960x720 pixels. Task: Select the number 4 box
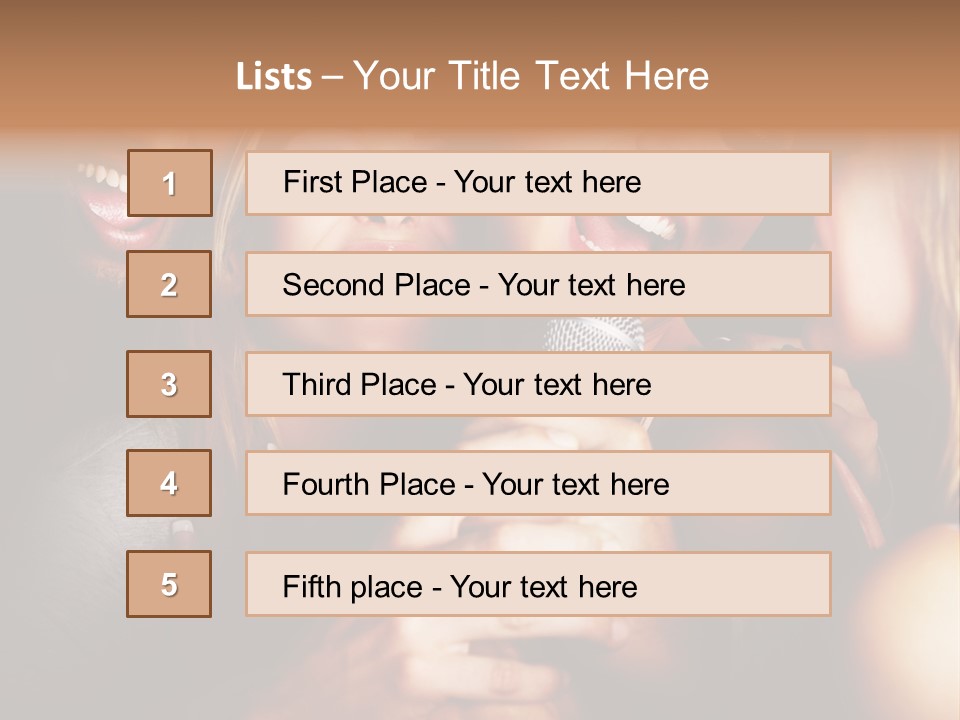tap(169, 483)
